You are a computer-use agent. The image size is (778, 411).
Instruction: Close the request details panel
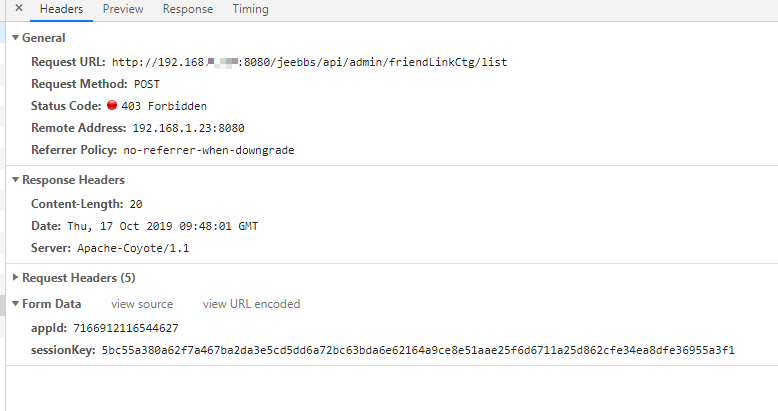click(19, 9)
